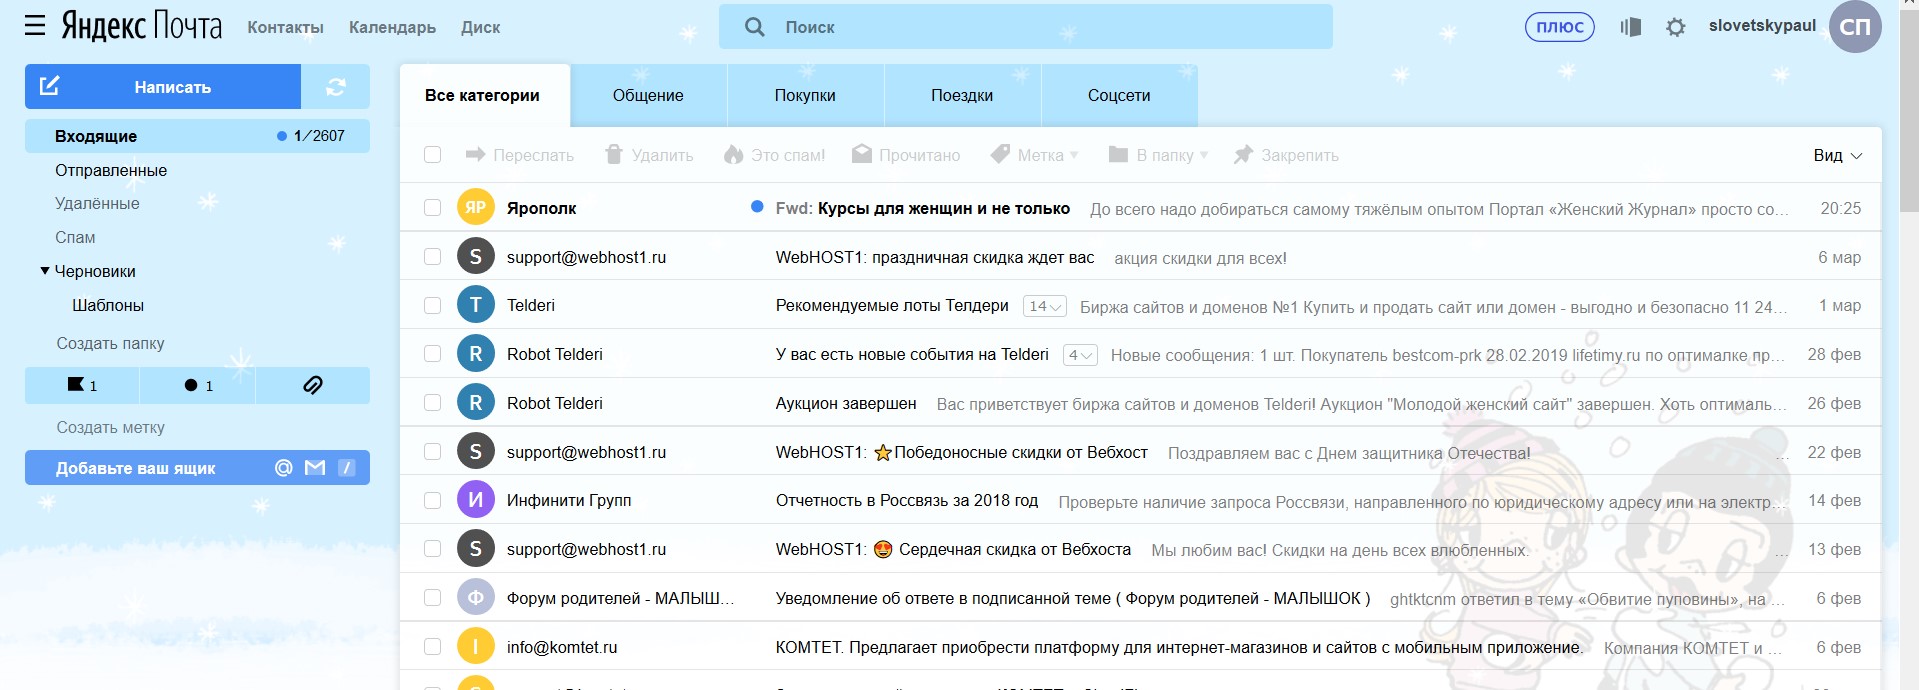The height and width of the screenshot is (690, 1919).
Task: Open the Входящие folder
Action: pos(197,136)
